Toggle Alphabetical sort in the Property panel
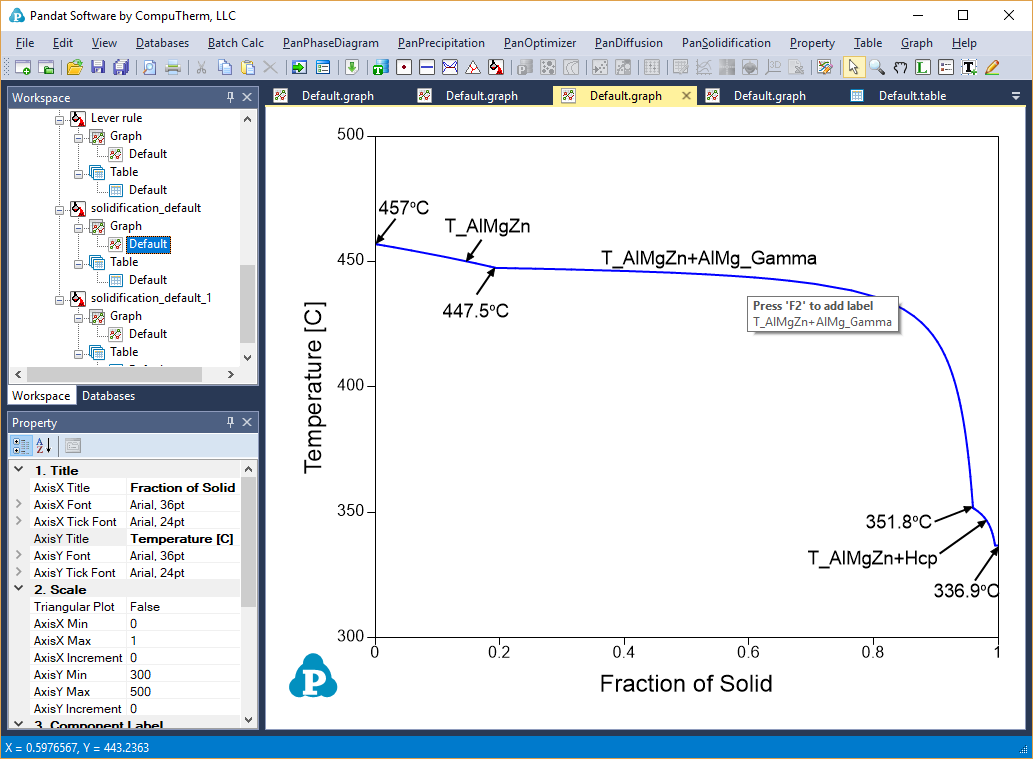This screenshot has width=1033, height=759. click(x=44, y=446)
